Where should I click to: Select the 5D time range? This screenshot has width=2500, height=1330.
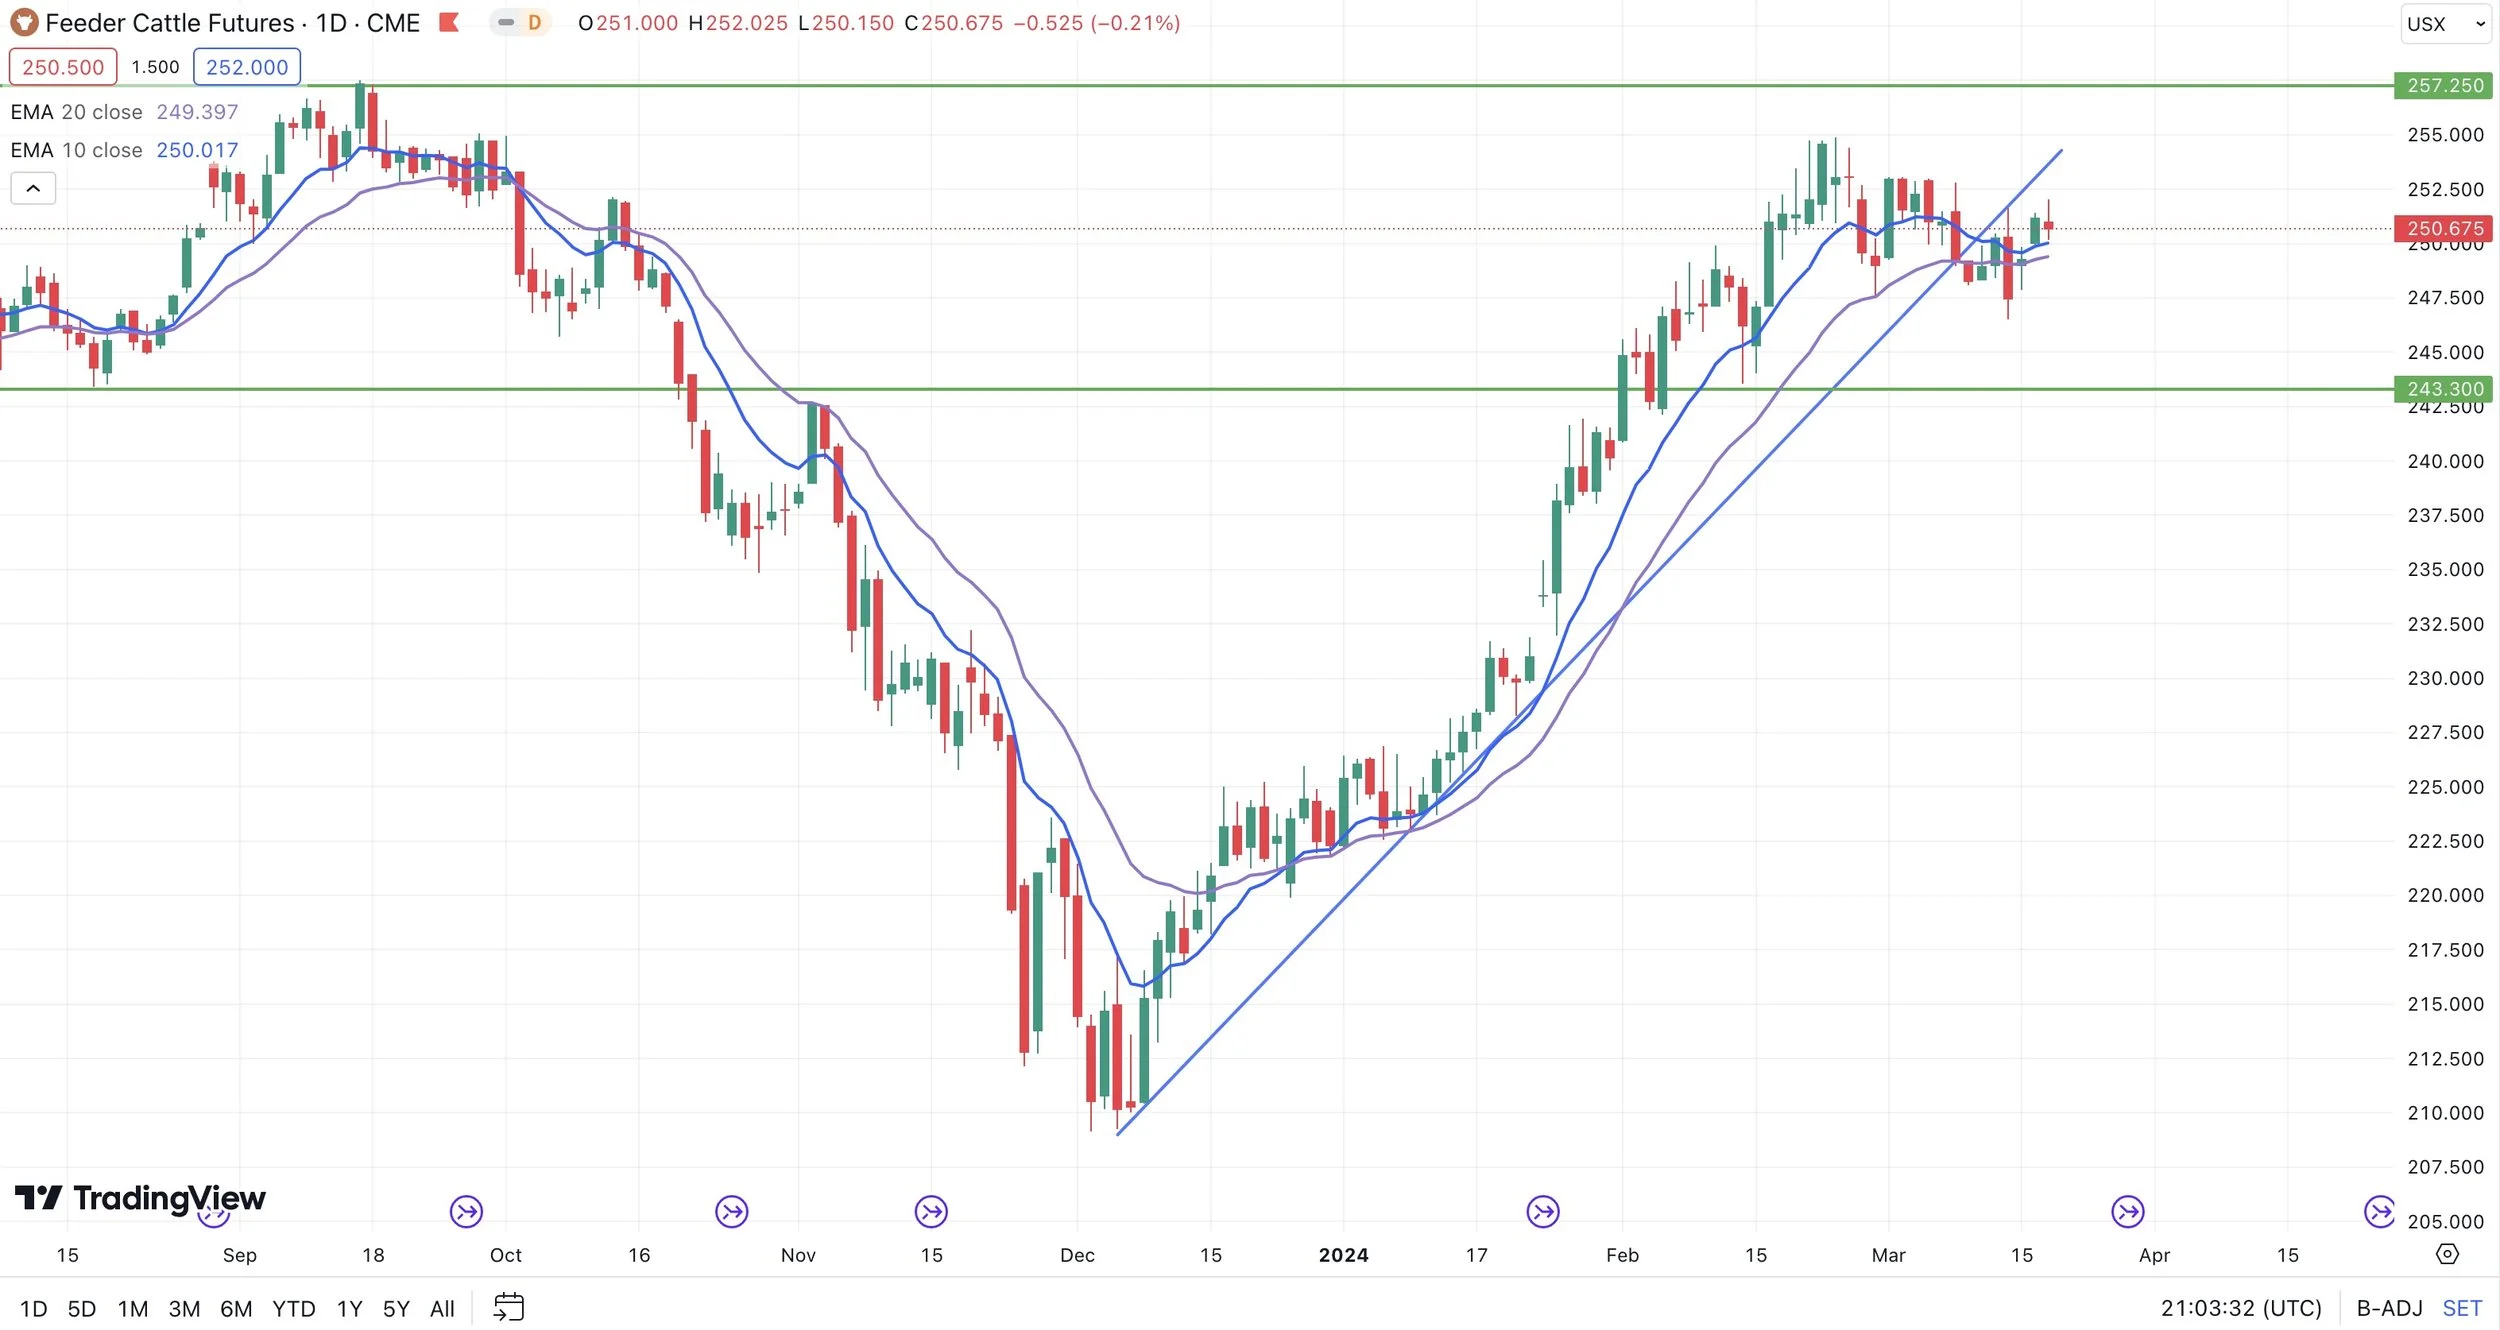[x=82, y=1308]
